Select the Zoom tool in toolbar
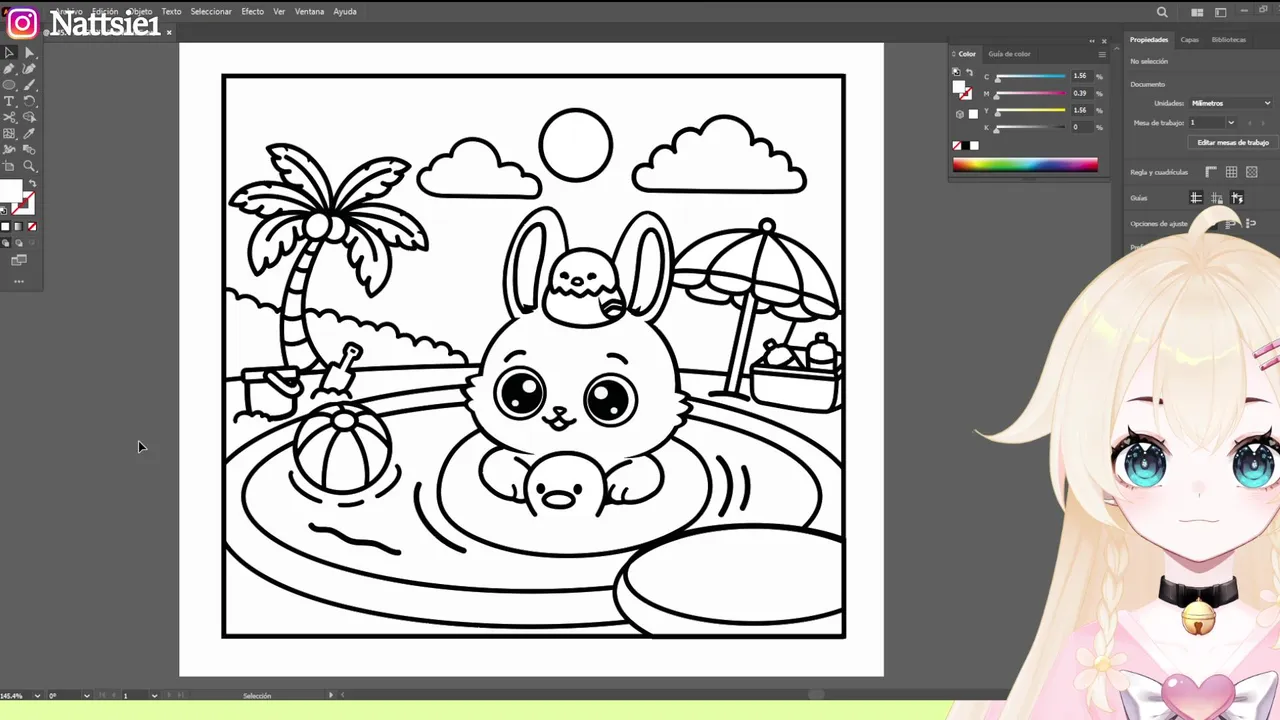 click(x=29, y=166)
